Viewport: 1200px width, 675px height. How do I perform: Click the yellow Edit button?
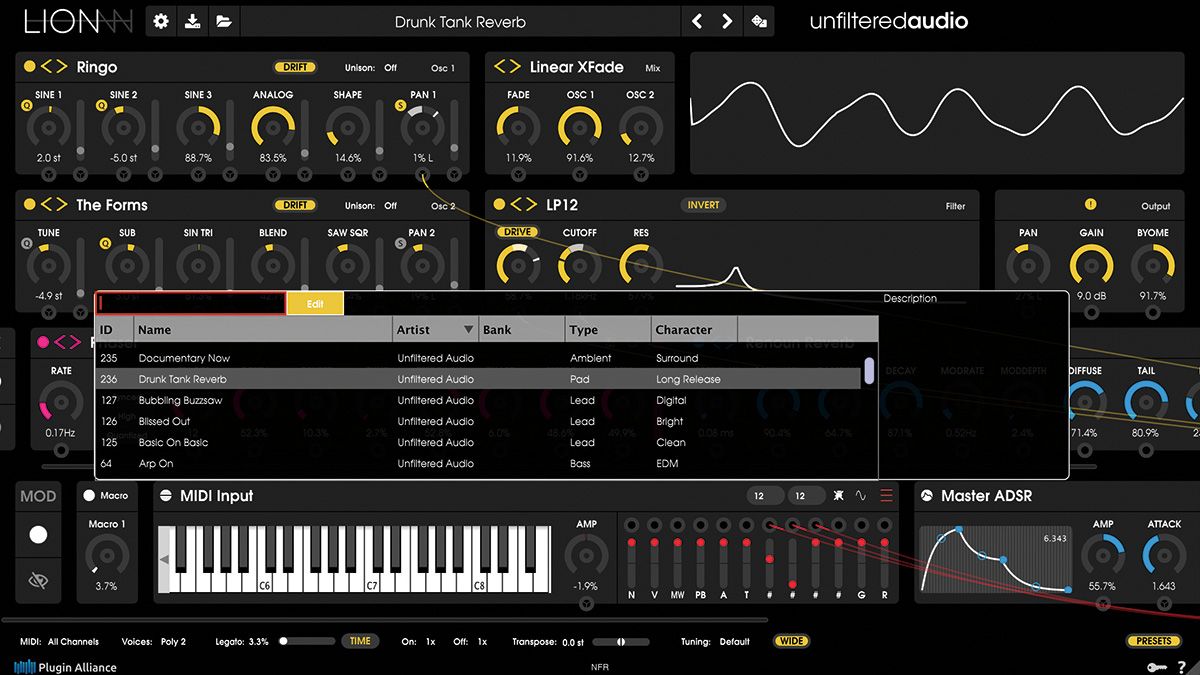(315, 303)
